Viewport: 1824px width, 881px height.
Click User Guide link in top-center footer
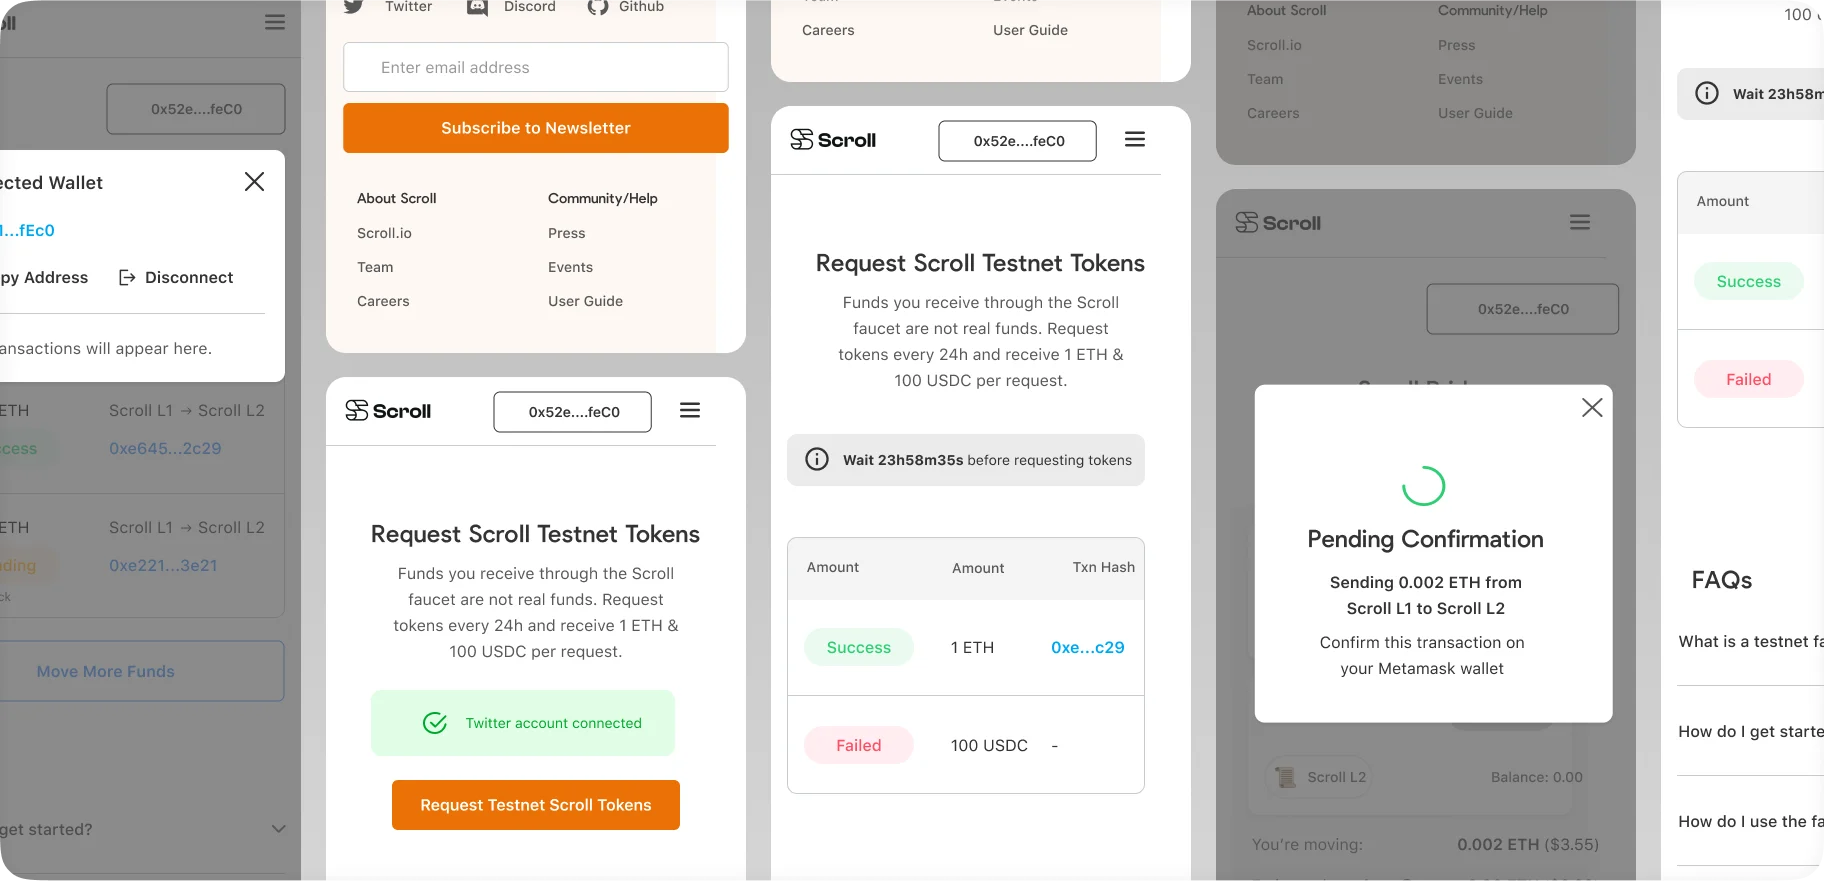pyautogui.click(x=1030, y=30)
